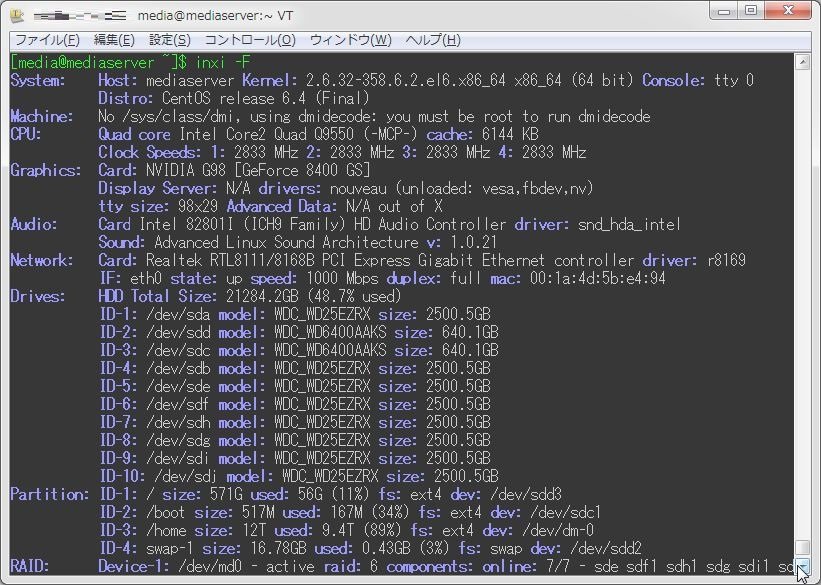This screenshot has height=585, width=821.
Task: Click the '1000 Mbps' speed value
Action: pos(342,279)
